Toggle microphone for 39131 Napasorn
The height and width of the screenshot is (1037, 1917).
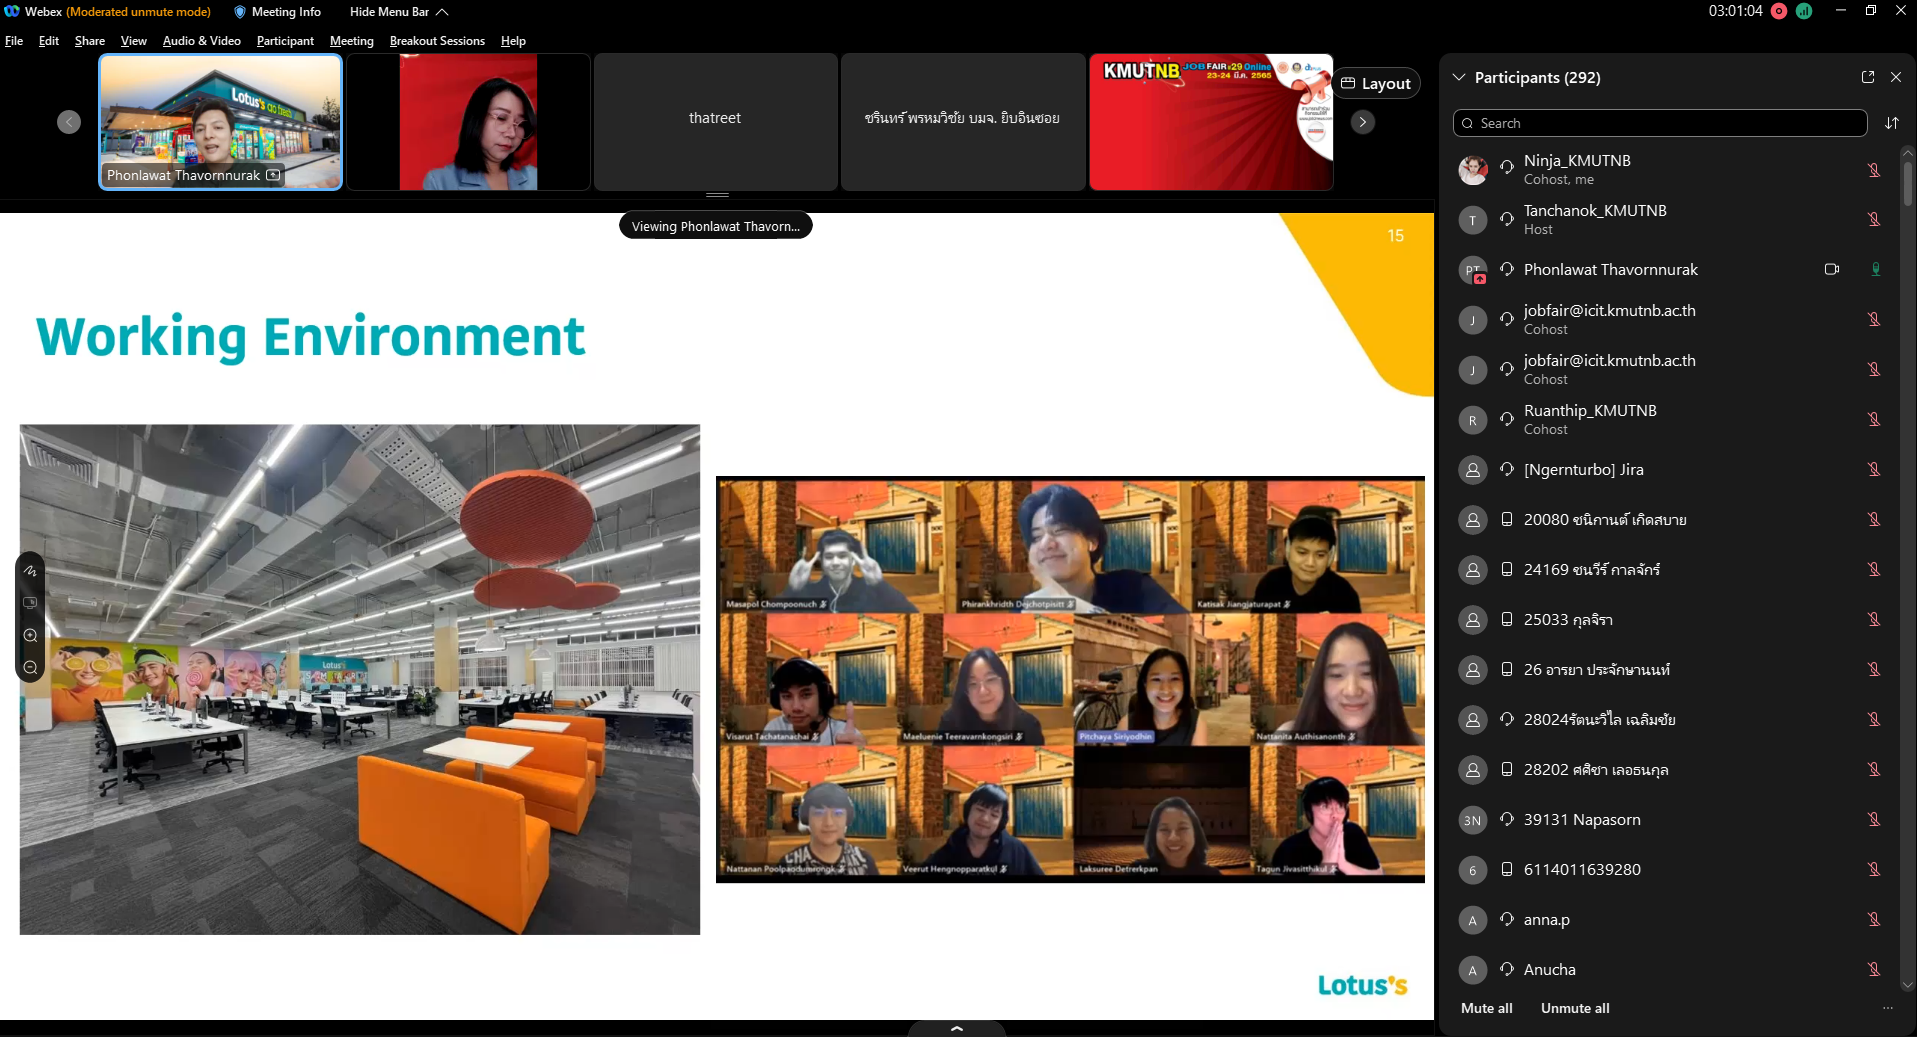(1875, 819)
